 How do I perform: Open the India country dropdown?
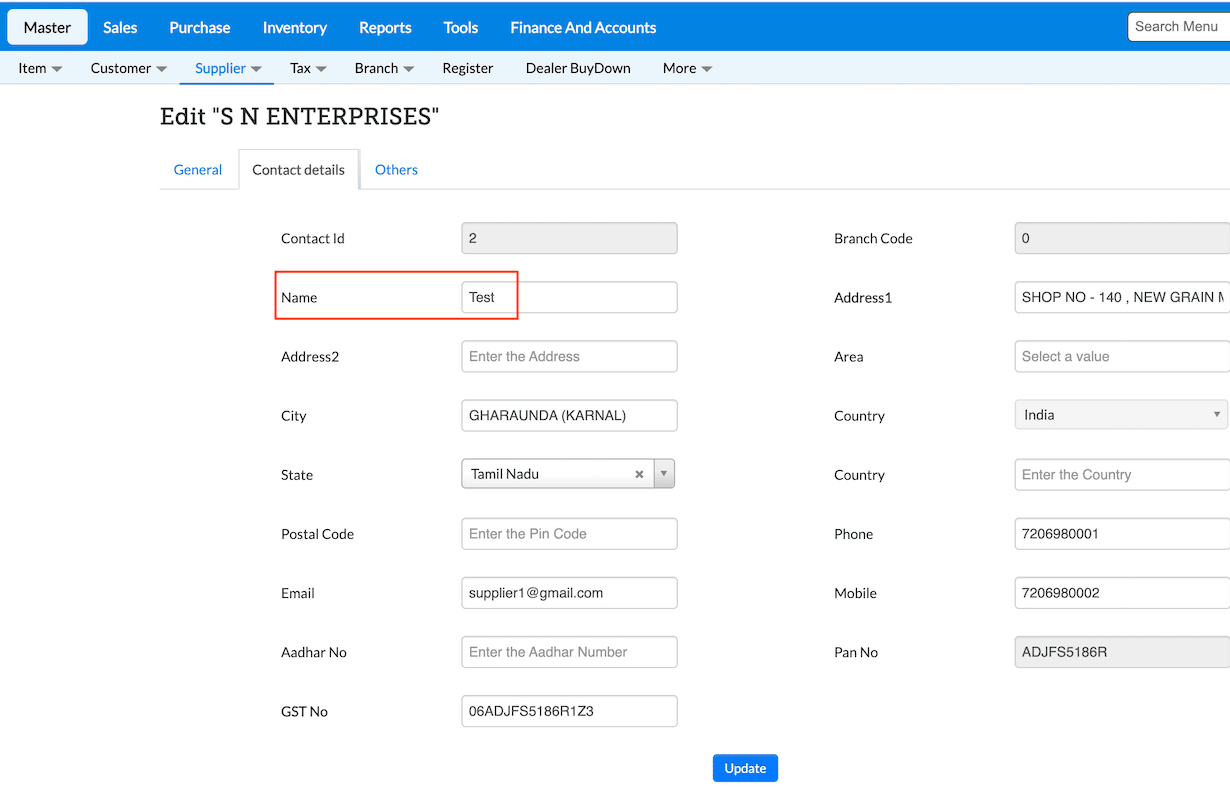pos(1121,415)
